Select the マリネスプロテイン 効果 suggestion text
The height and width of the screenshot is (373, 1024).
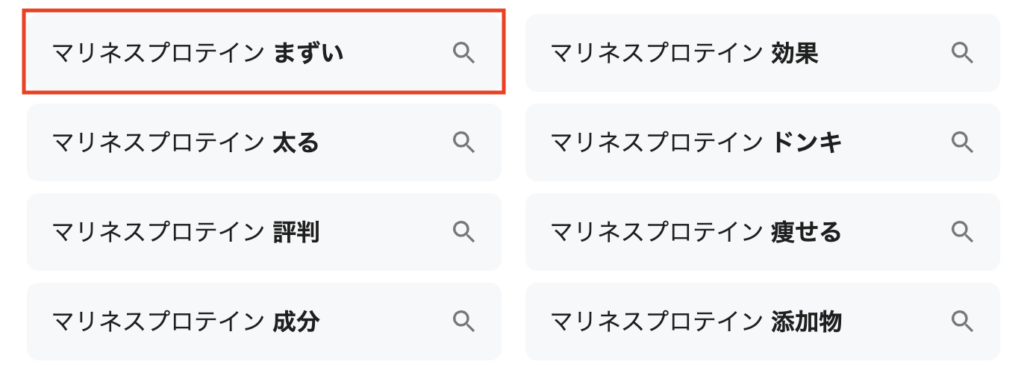click(x=684, y=53)
